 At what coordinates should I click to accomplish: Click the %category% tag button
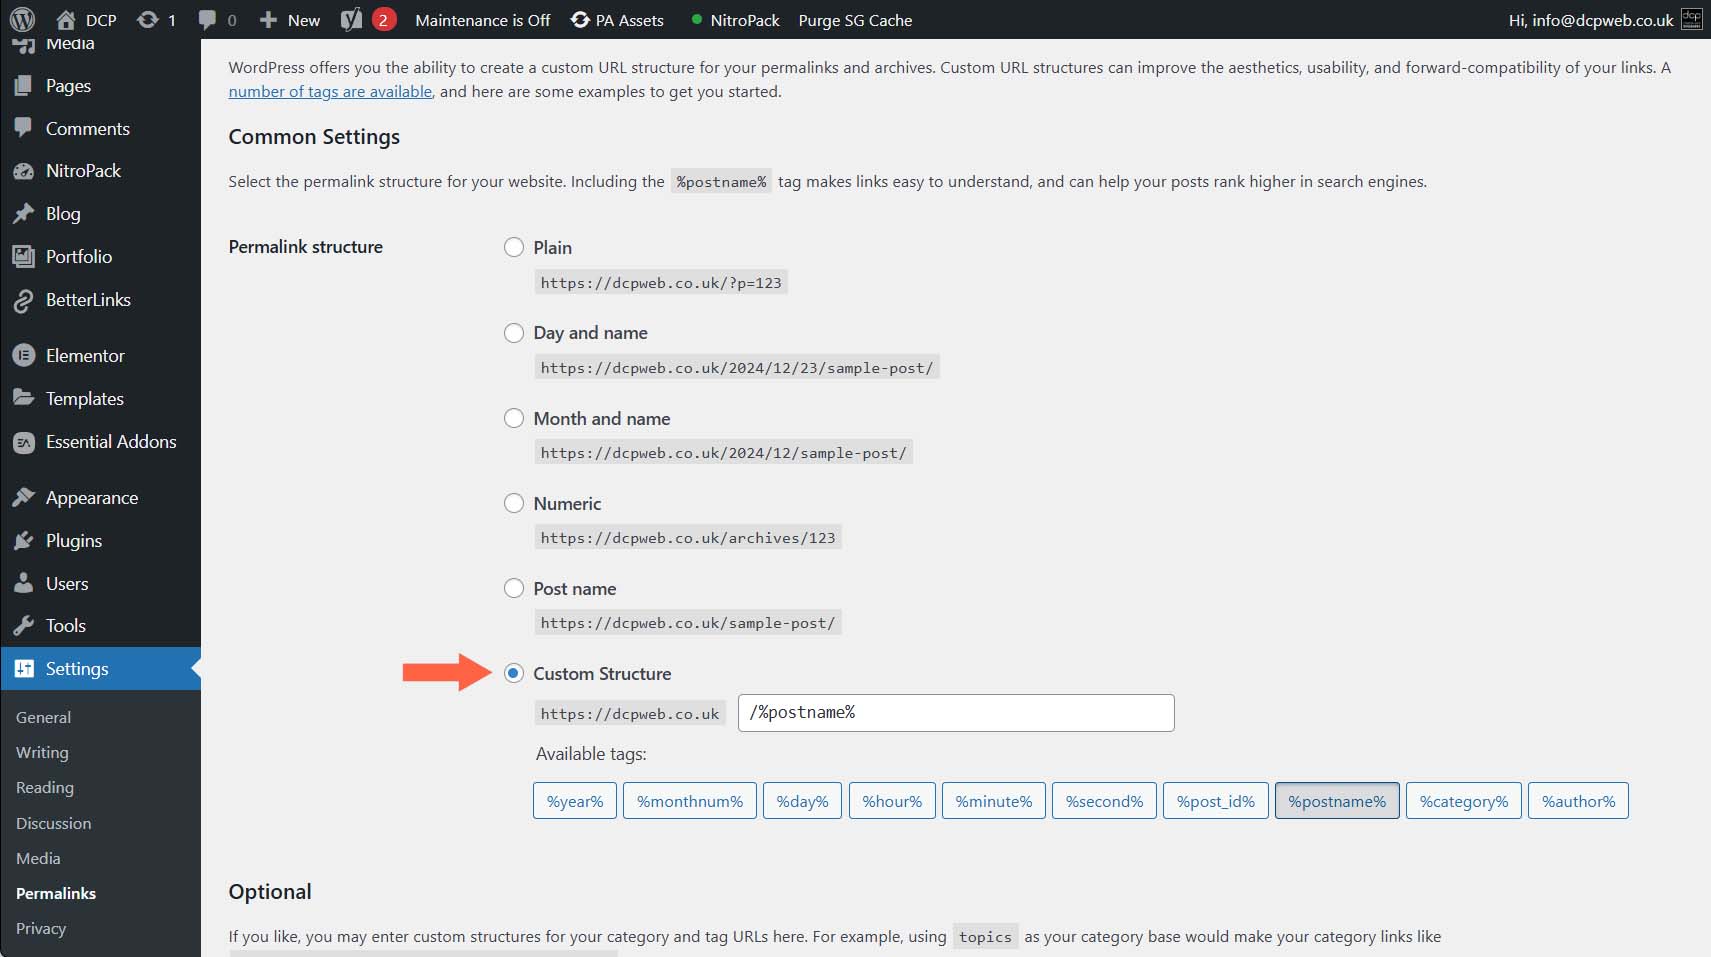coord(1463,801)
